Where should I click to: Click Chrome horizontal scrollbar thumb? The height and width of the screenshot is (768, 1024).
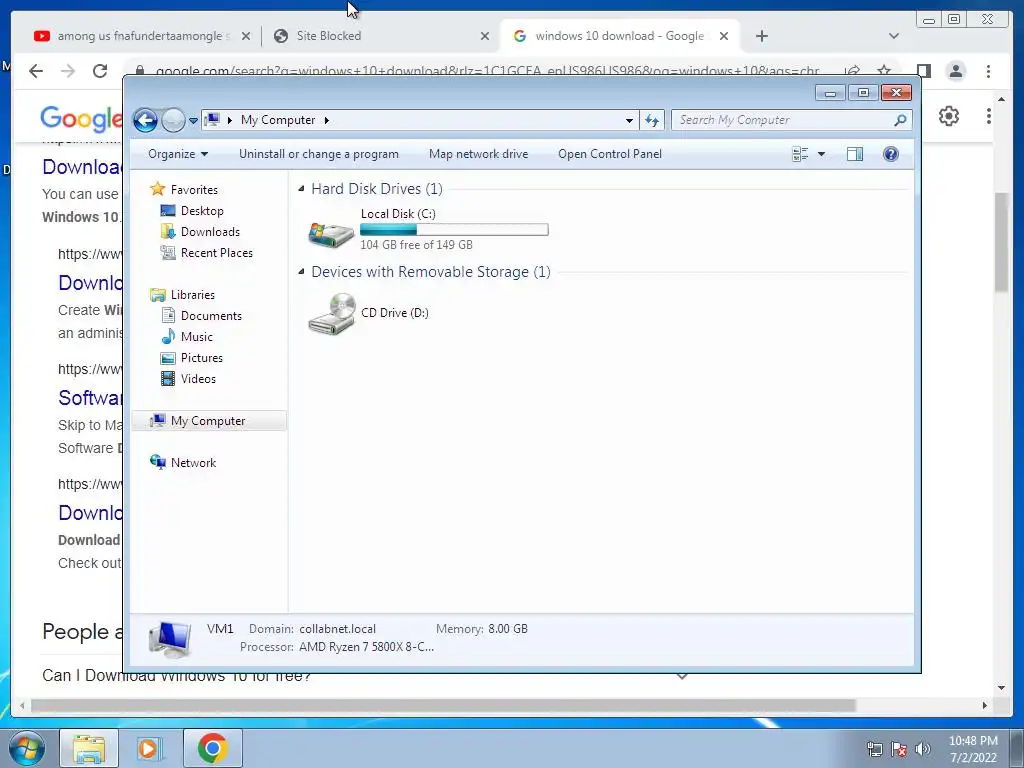443,705
